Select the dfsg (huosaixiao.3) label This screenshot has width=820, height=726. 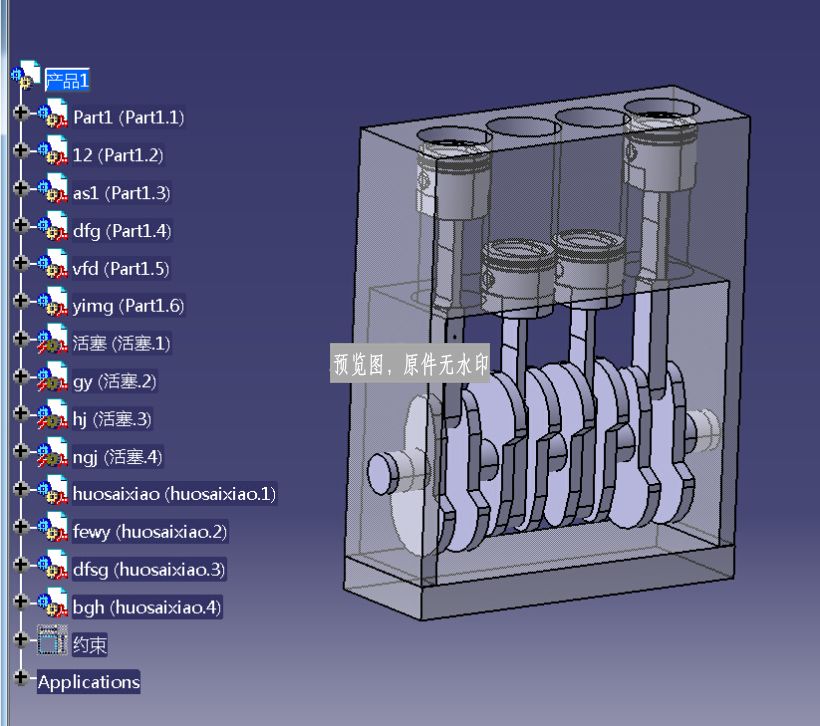coord(149,569)
